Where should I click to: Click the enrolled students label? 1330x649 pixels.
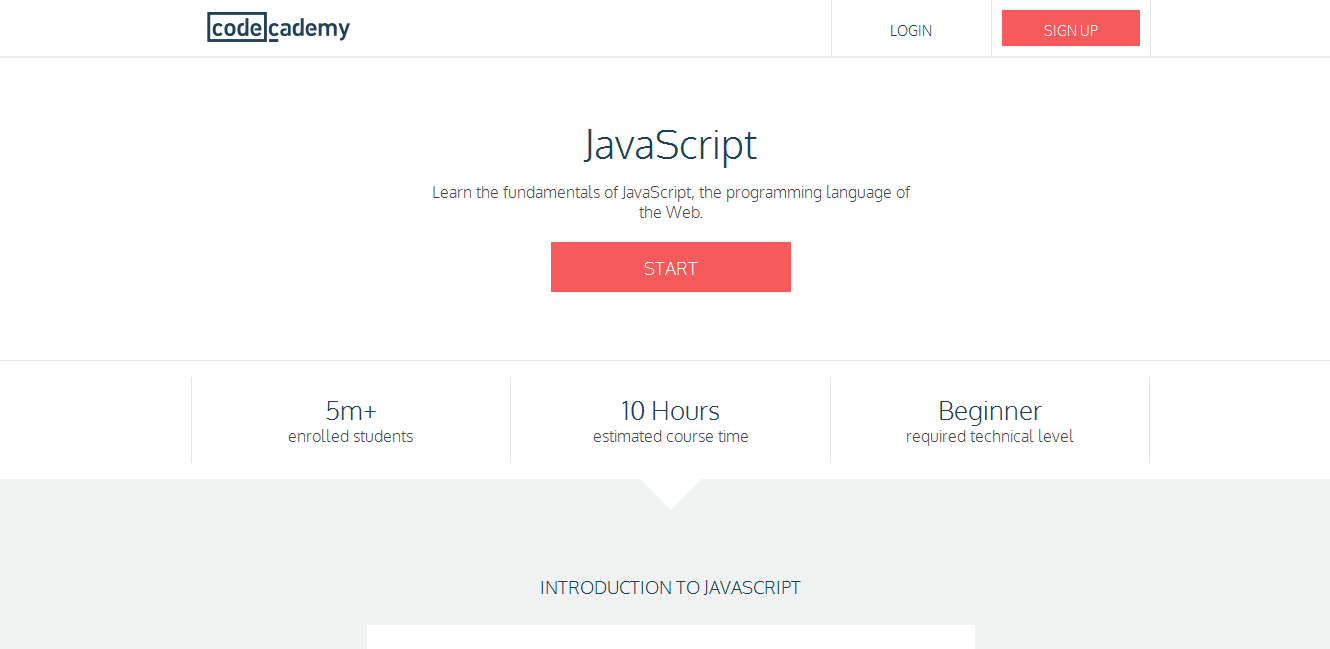(x=351, y=436)
